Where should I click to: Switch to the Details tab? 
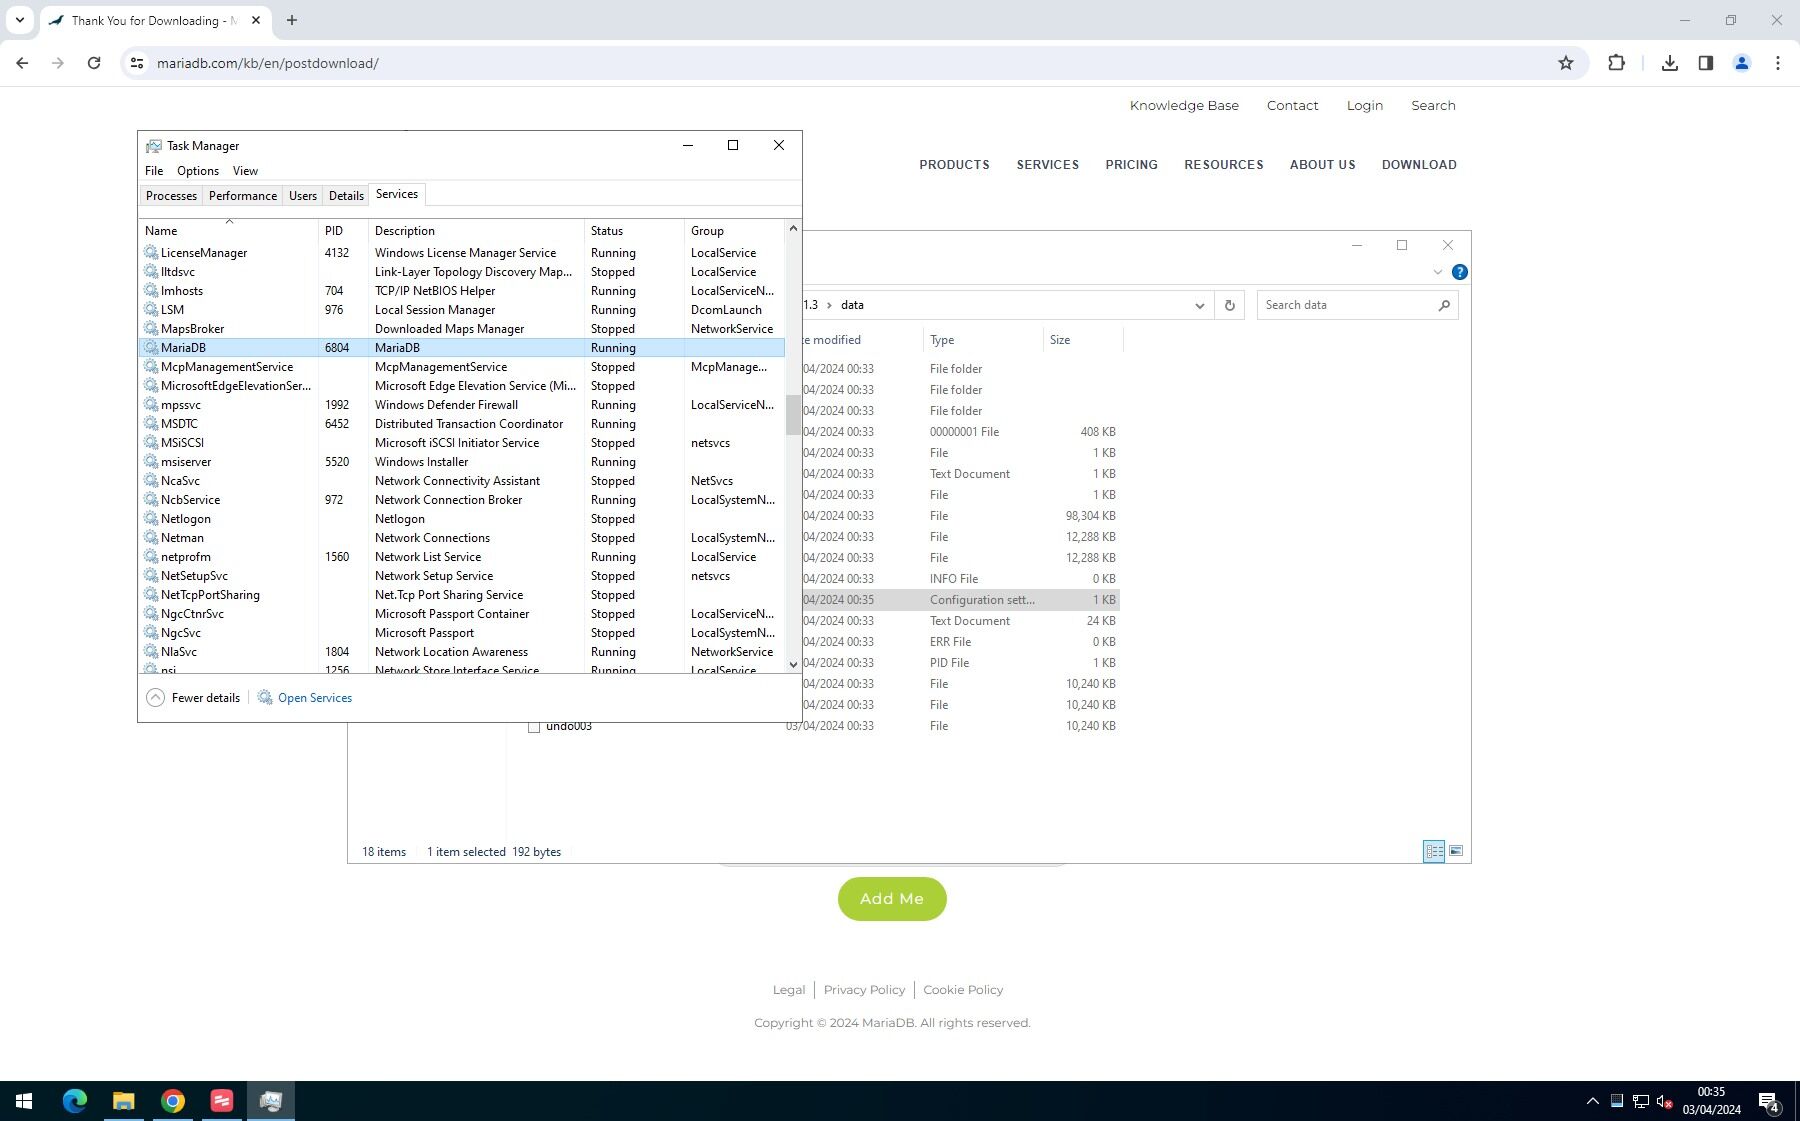[346, 196]
